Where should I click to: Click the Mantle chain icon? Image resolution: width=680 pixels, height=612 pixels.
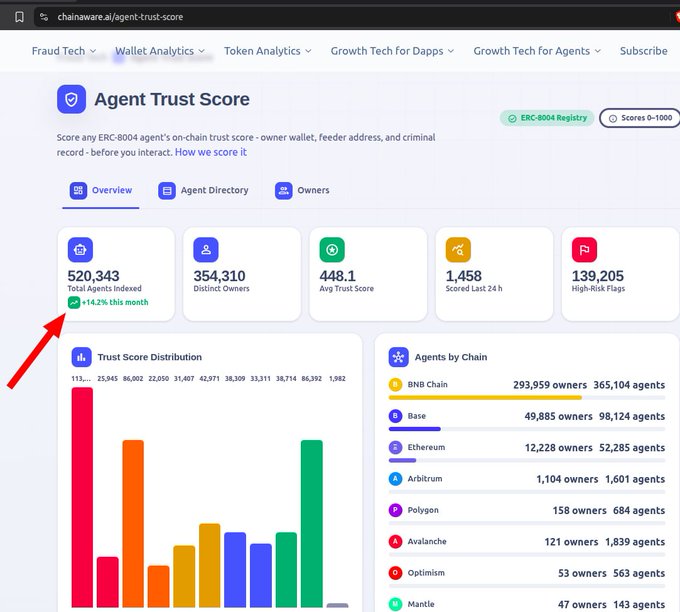click(x=395, y=604)
